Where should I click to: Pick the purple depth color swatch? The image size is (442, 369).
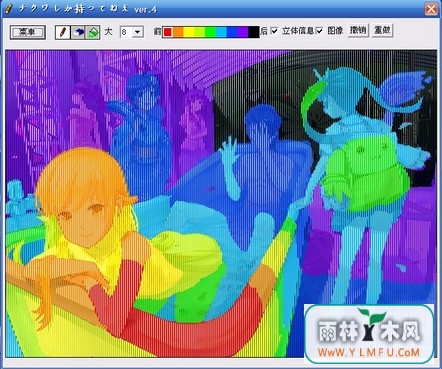[243, 32]
